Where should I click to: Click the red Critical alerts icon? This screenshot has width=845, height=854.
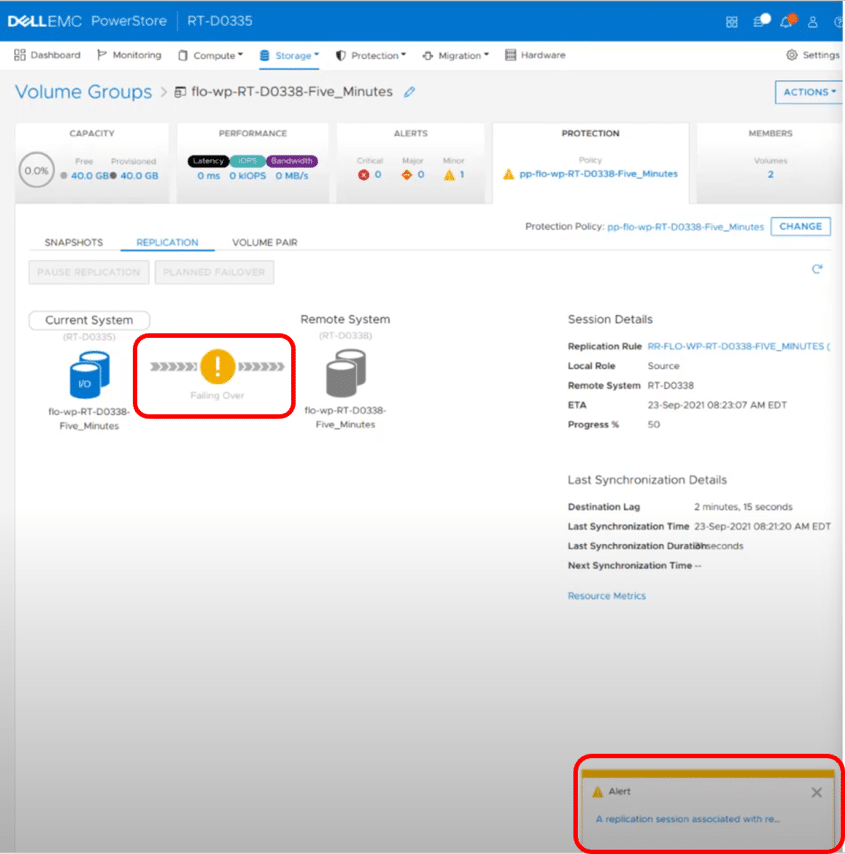pyautogui.click(x=363, y=175)
